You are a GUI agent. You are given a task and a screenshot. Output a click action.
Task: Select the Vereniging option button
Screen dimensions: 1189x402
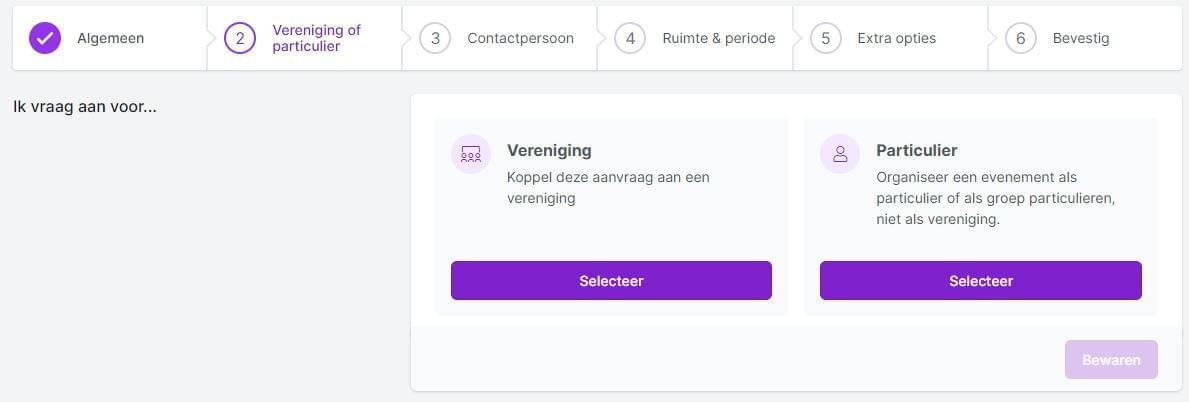pos(611,281)
